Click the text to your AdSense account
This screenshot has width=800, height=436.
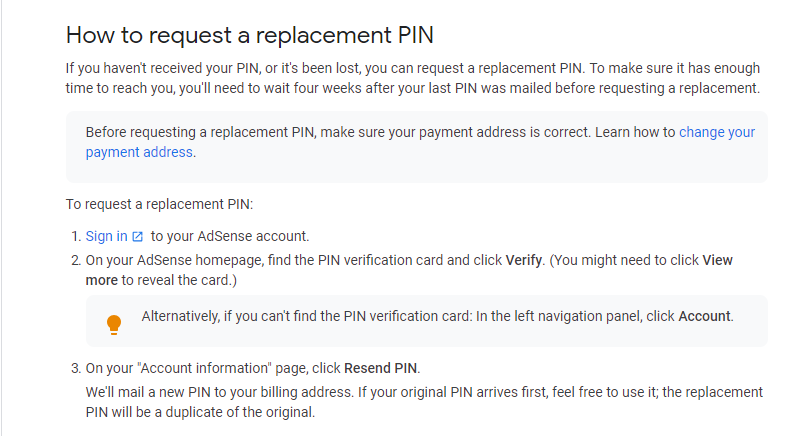tap(230, 236)
